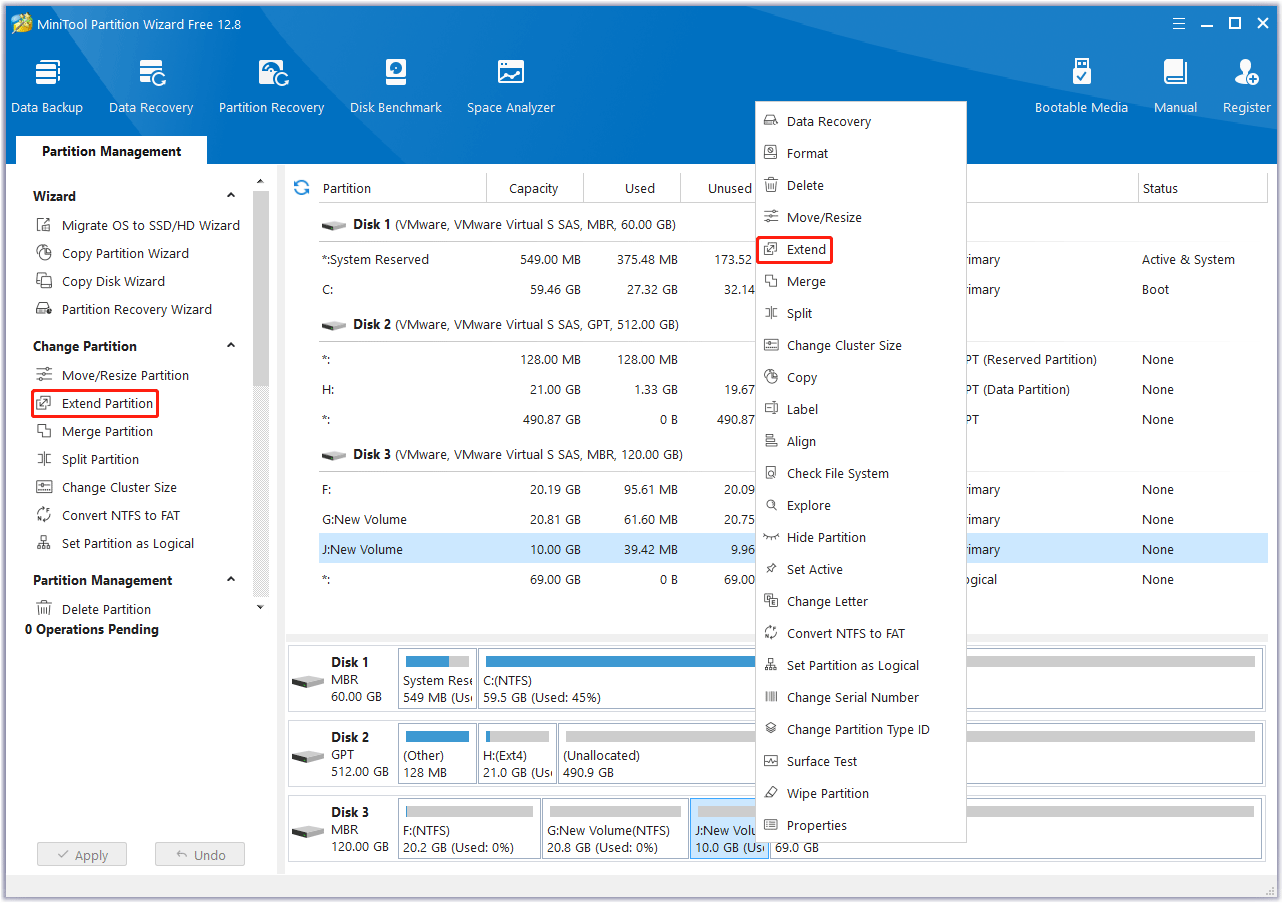Choose Data Recovery in the context menu

(x=860, y=121)
